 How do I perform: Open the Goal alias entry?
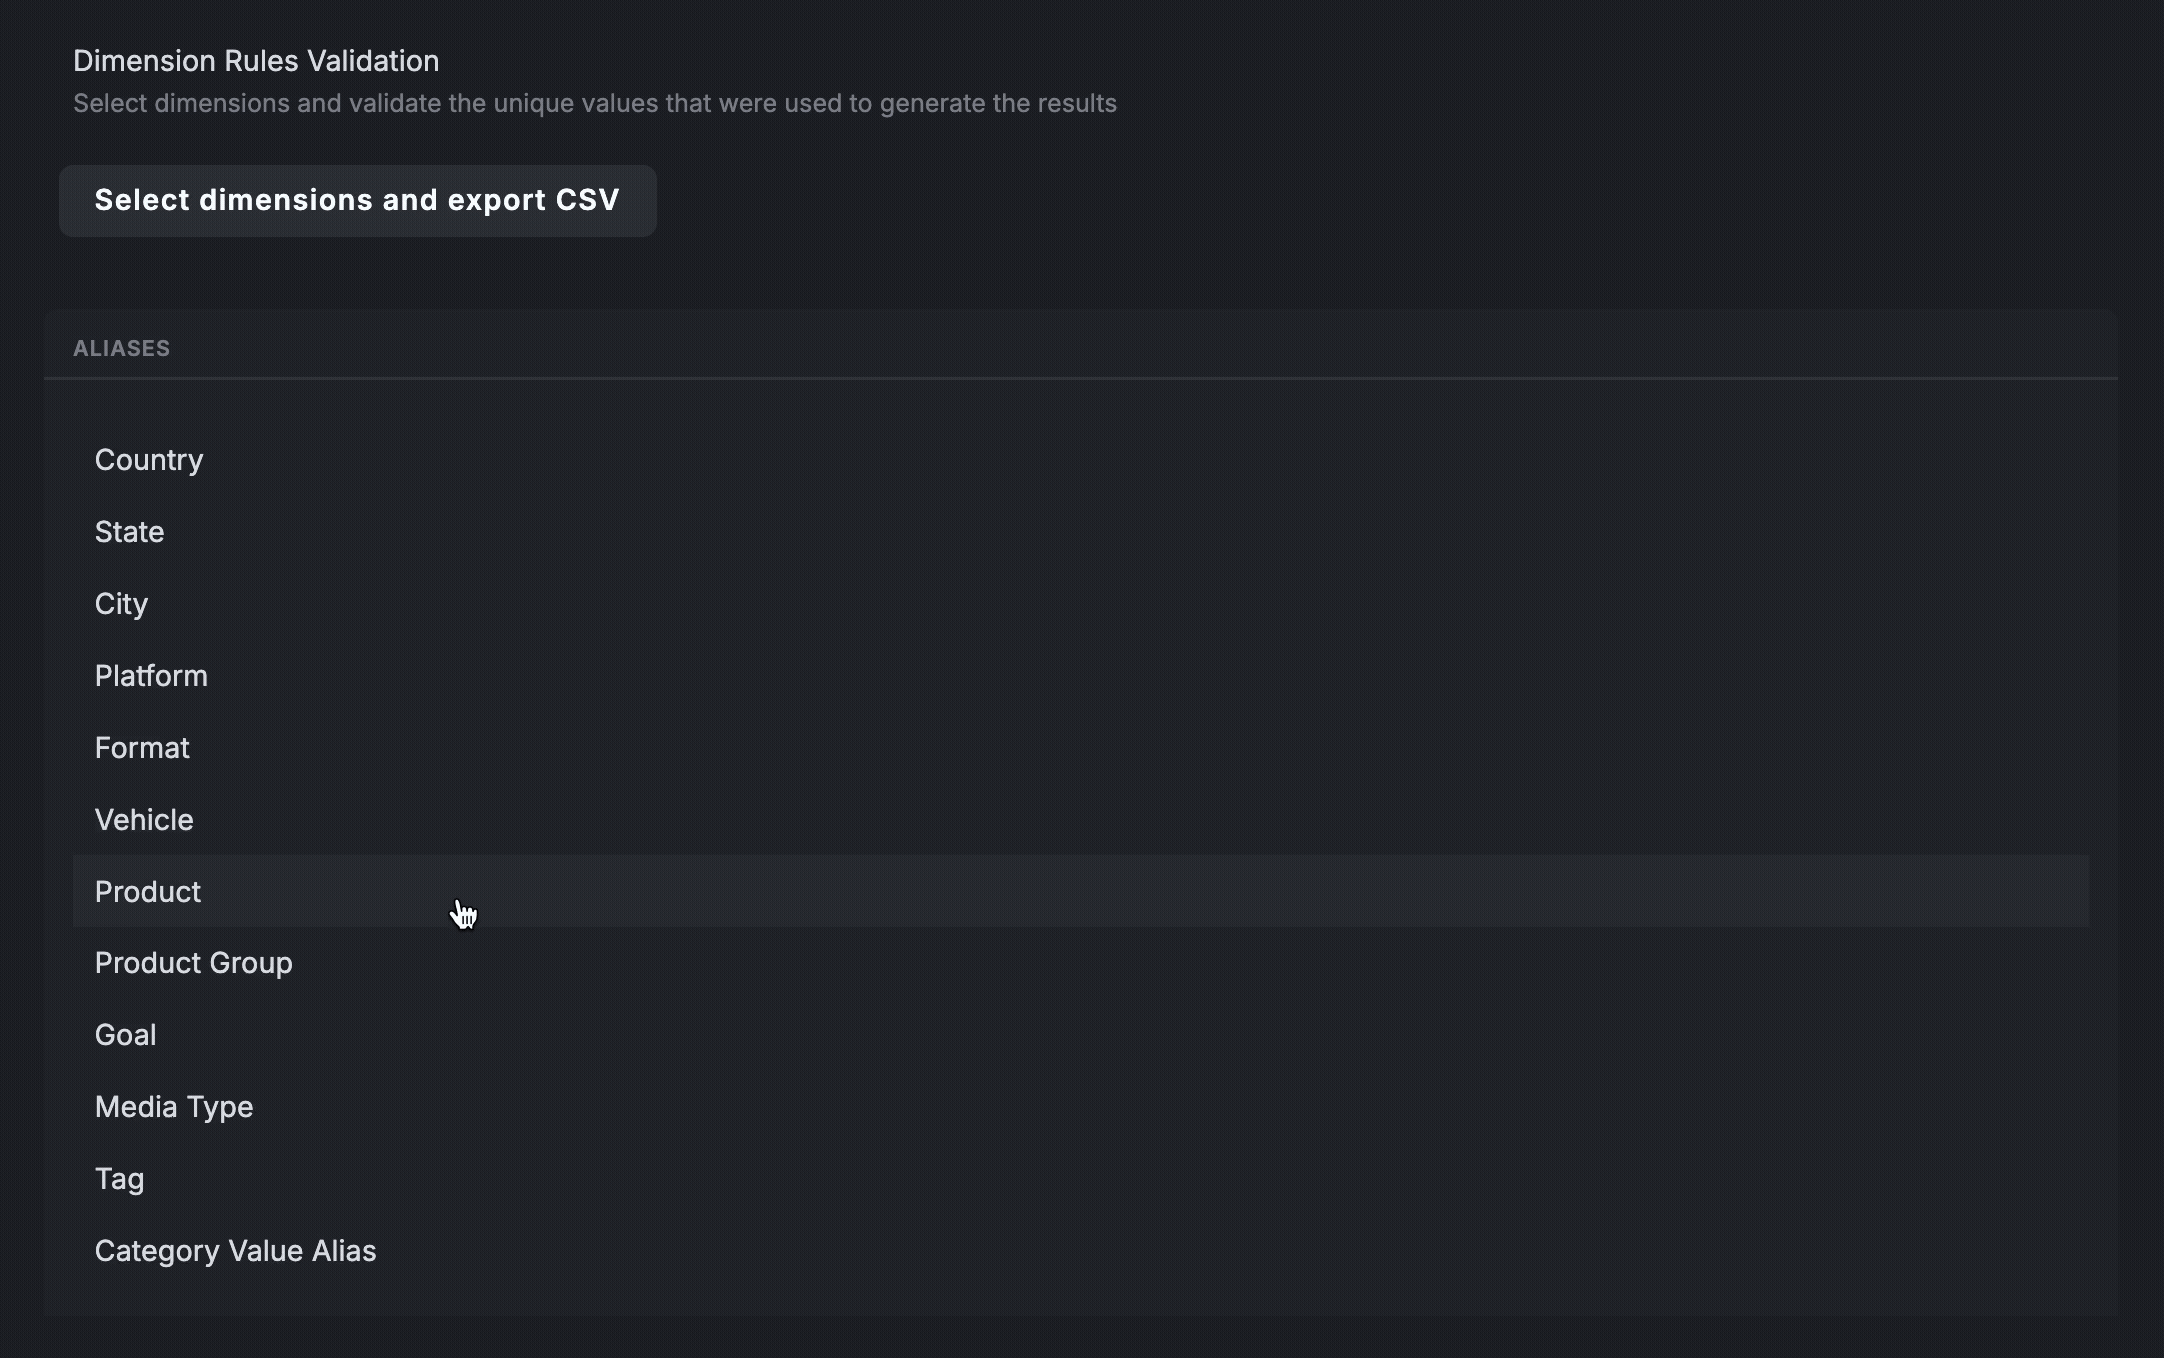(x=1081, y=1035)
